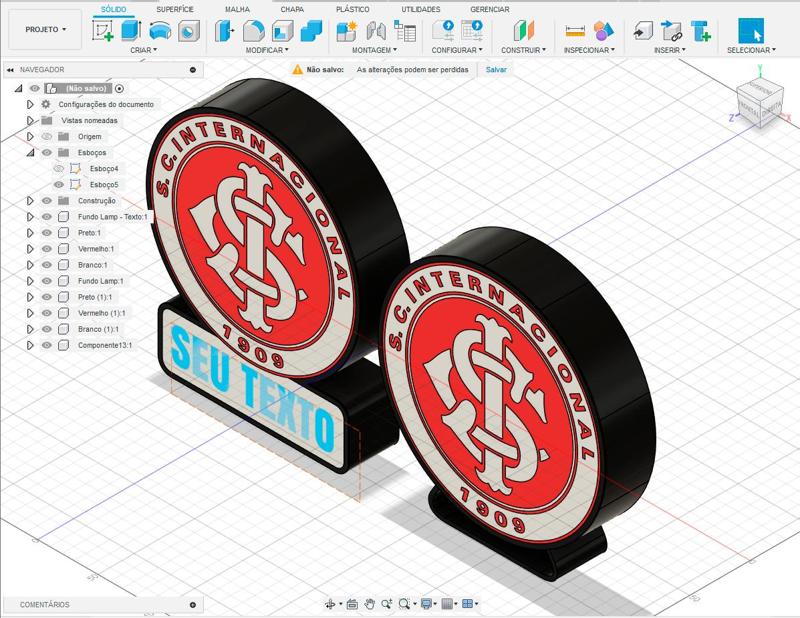Open the MONTAGEM menu
Screen dimensions: 800x618
coord(374,50)
